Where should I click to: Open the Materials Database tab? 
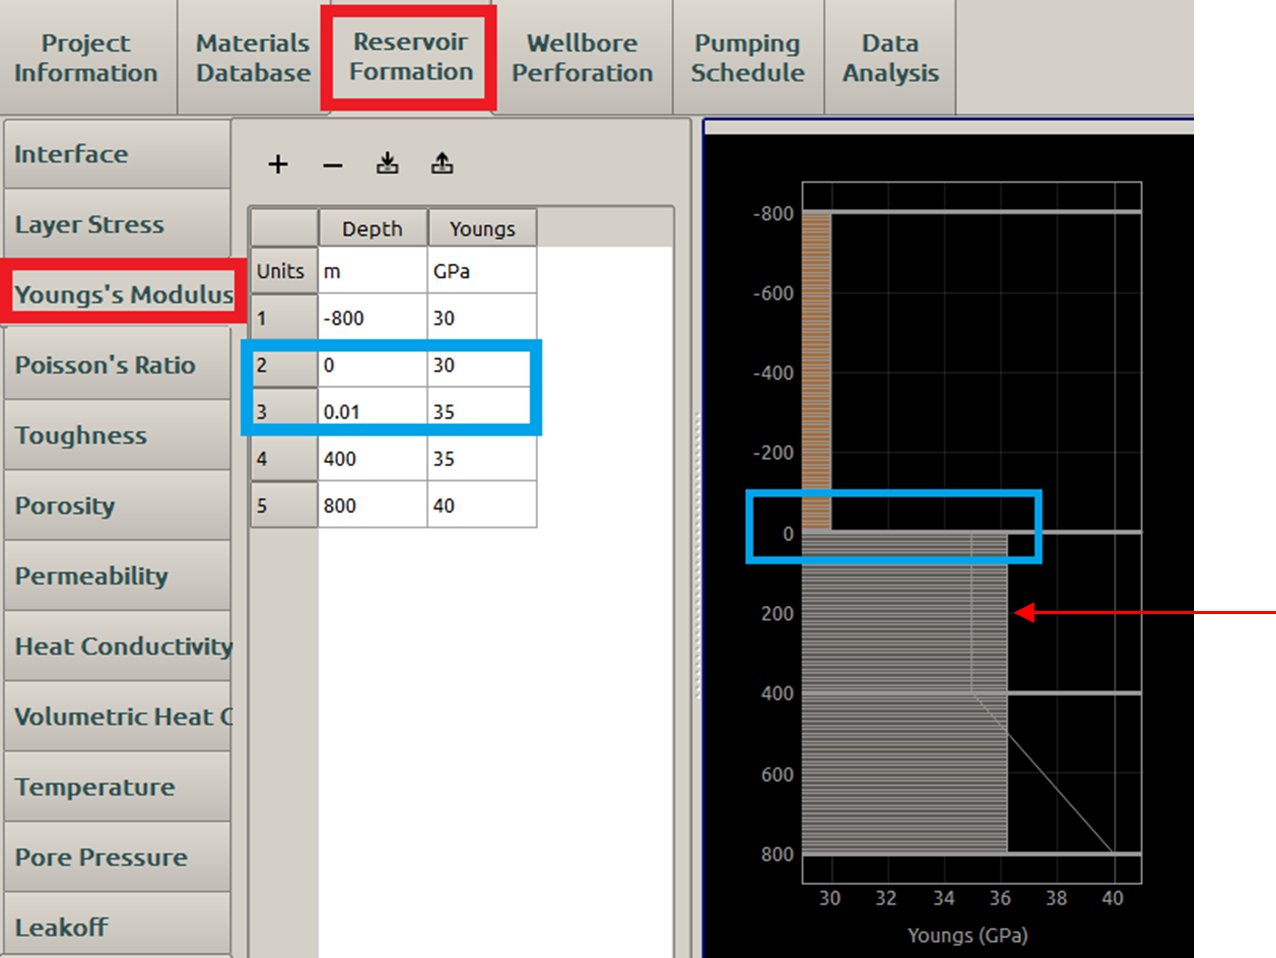coord(253,58)
